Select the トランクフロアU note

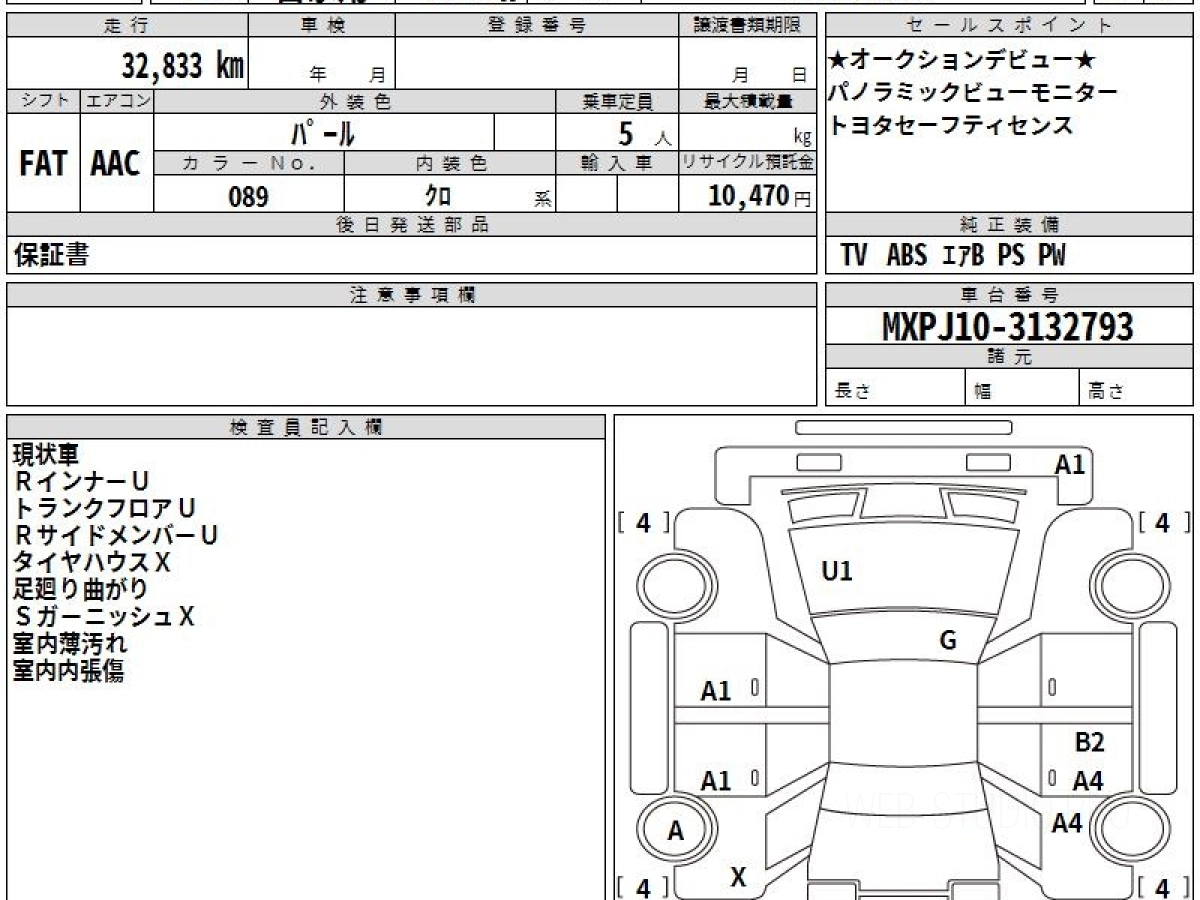pyautogui.click(x=103, y=509)
